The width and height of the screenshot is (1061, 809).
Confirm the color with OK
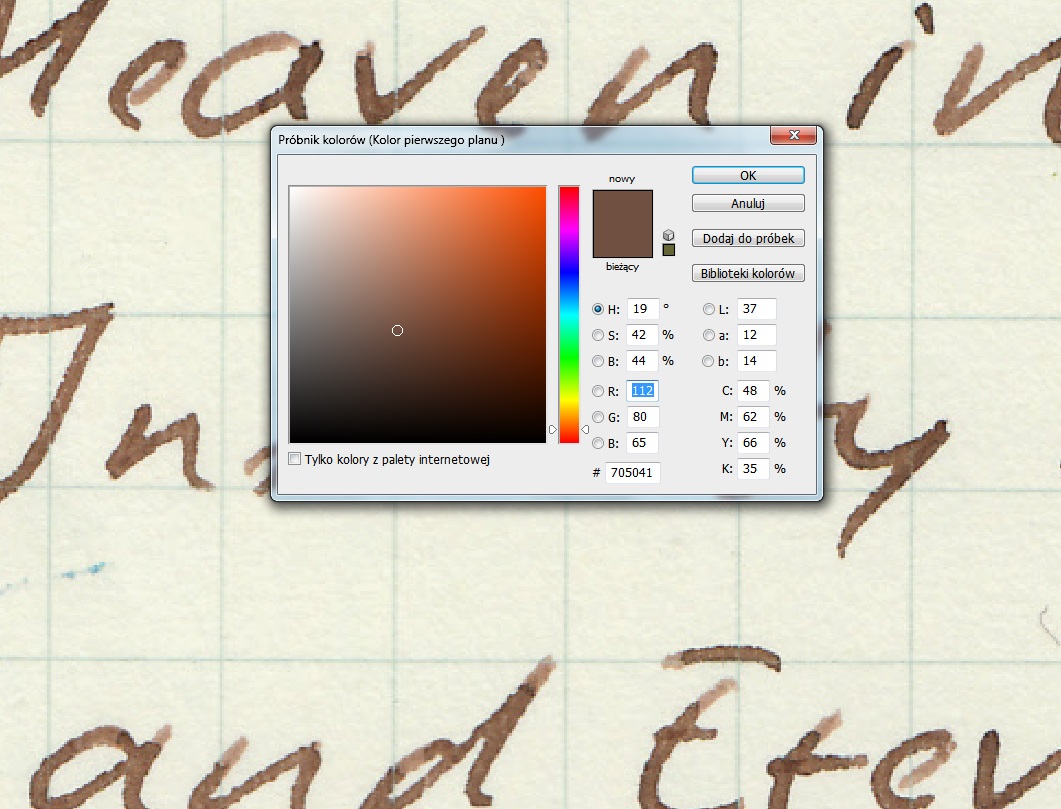[747, 174]
